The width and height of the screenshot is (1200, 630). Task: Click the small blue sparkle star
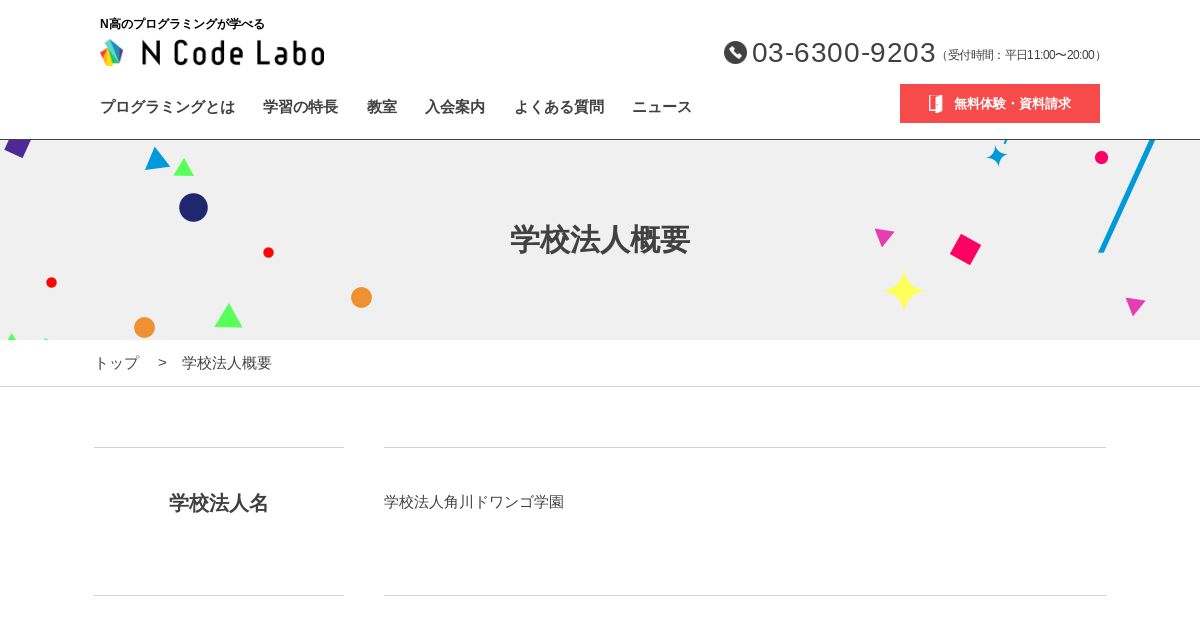996,156
